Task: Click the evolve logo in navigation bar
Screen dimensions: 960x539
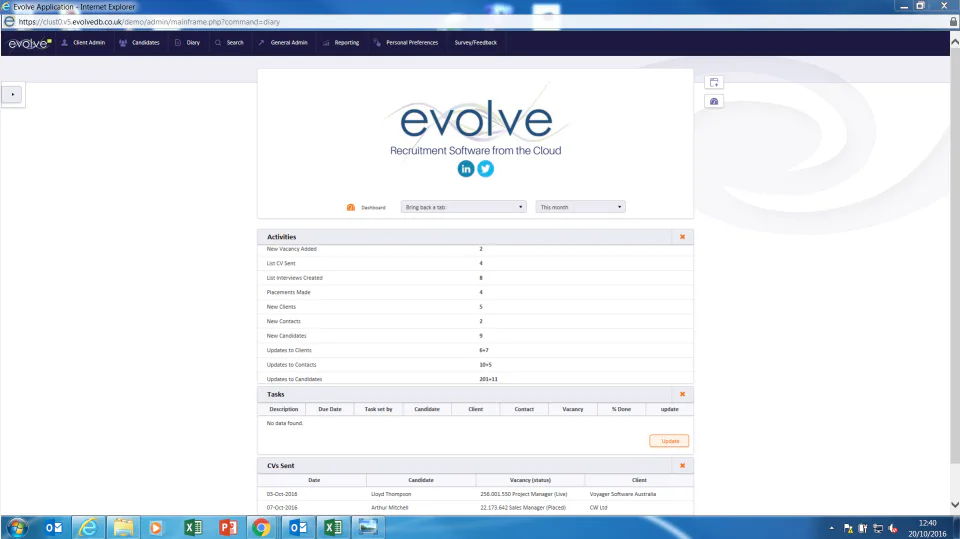Action: point(29,43)
